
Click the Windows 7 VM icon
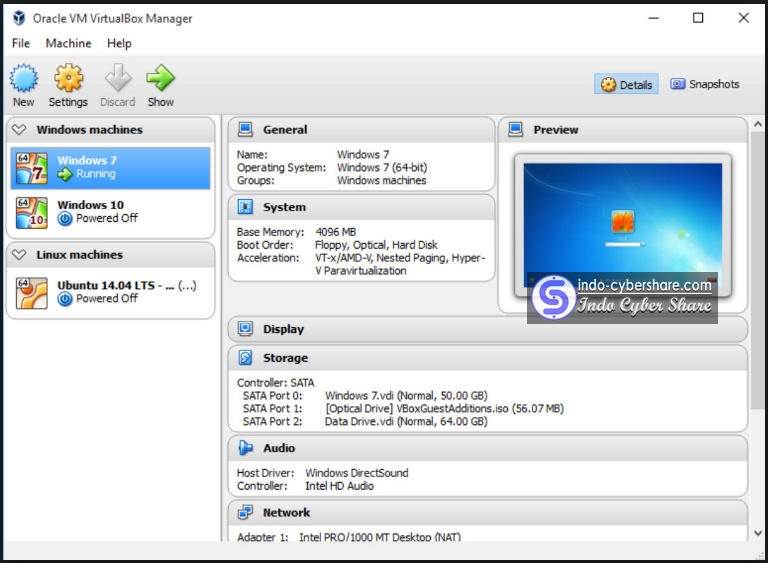coord(32,168)
